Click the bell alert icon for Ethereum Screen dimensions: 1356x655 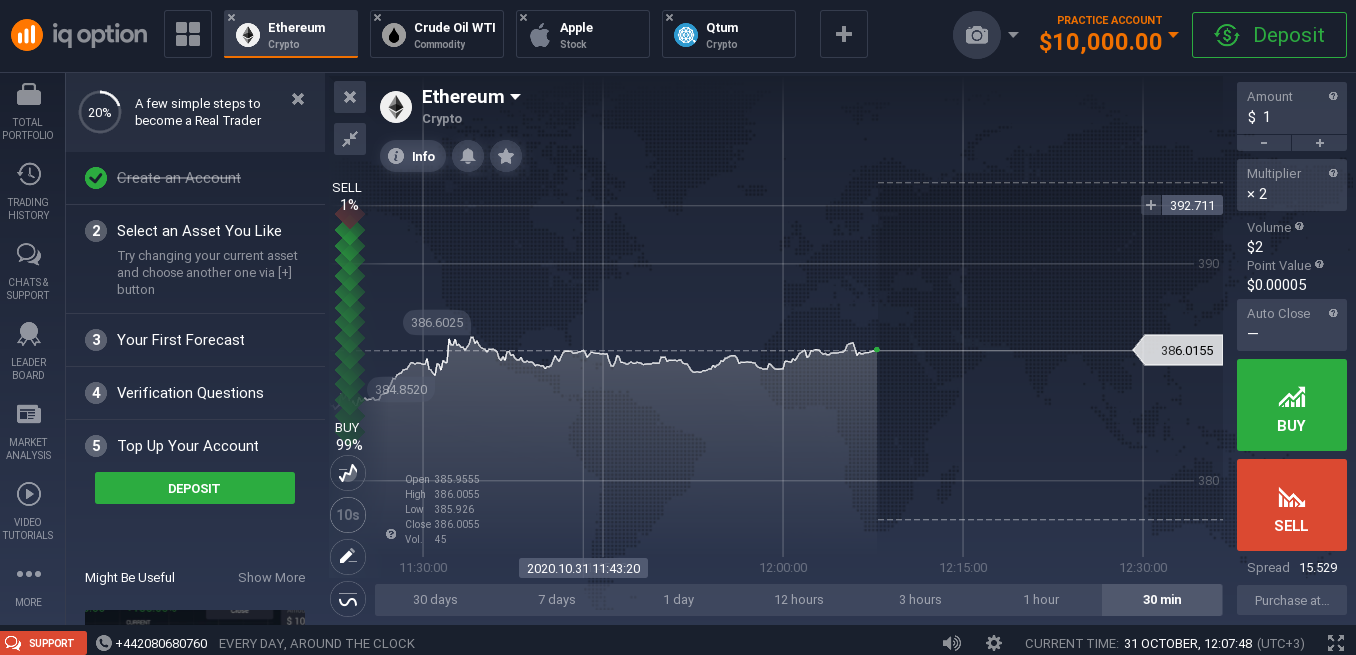point(467,156)
